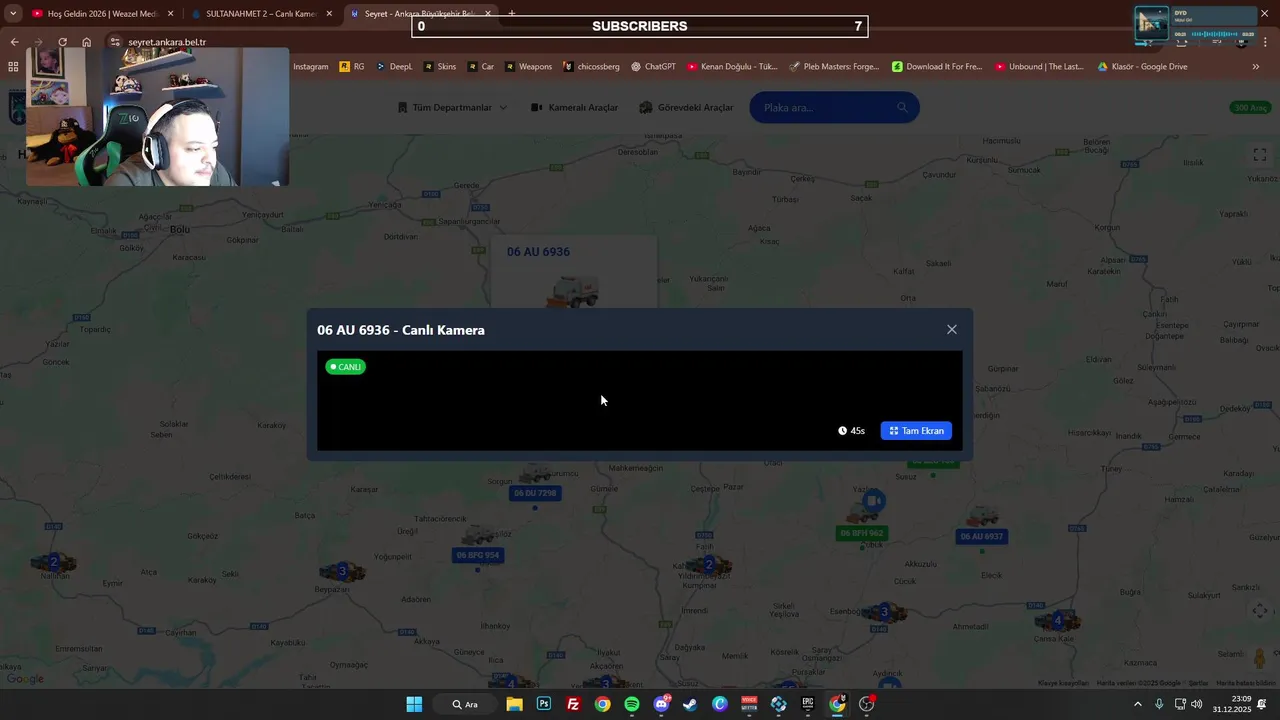Screen dimensions: 1280x720
Task: Open vehicle cluster near Beypazarı
Action: (342, 572)
